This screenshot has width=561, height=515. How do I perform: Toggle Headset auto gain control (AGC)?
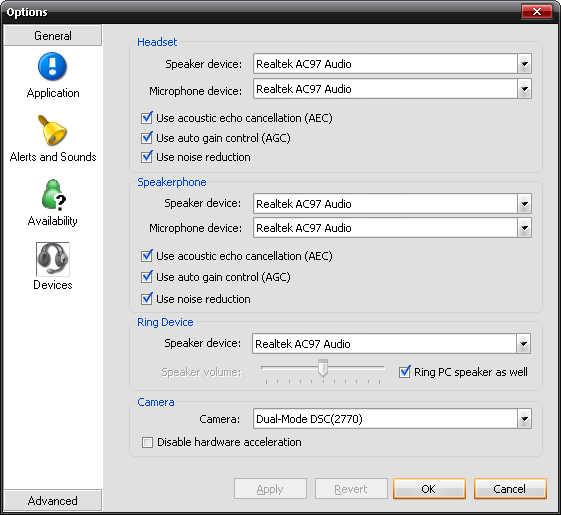tap(147, 138)
